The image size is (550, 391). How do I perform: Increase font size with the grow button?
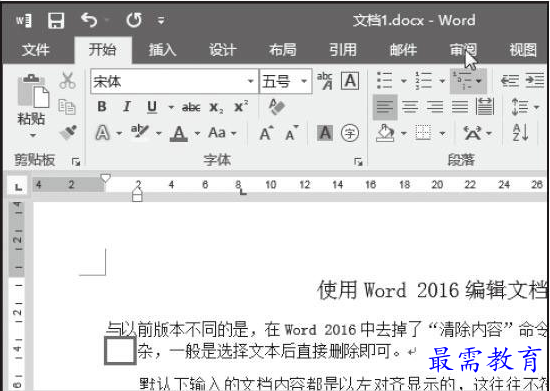[x=266, y=133]
